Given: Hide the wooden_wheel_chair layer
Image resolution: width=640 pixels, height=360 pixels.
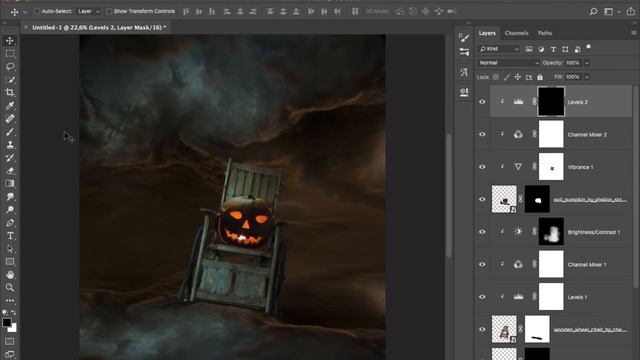Looking at the screenshot, I should tap(482, 329).
